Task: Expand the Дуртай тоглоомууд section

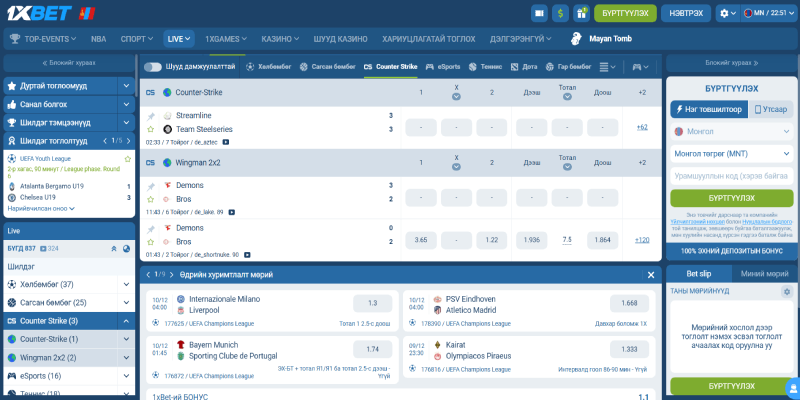Action: point(126,86)
